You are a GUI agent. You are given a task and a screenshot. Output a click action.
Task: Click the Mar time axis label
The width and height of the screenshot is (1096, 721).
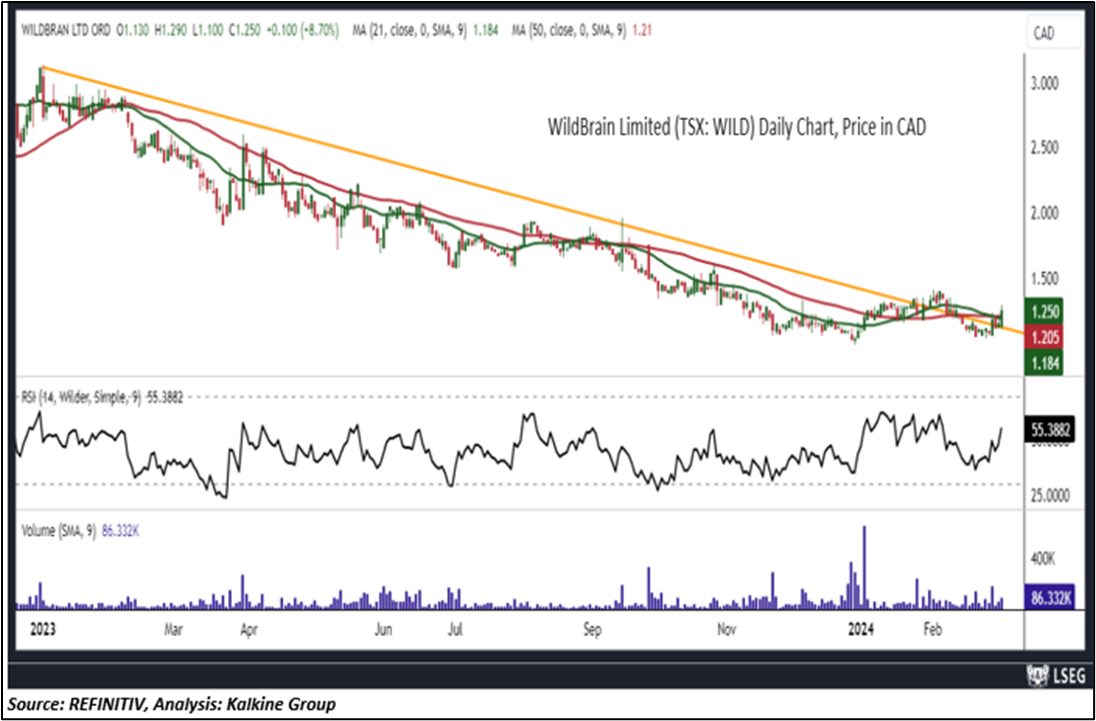(173, 629)
